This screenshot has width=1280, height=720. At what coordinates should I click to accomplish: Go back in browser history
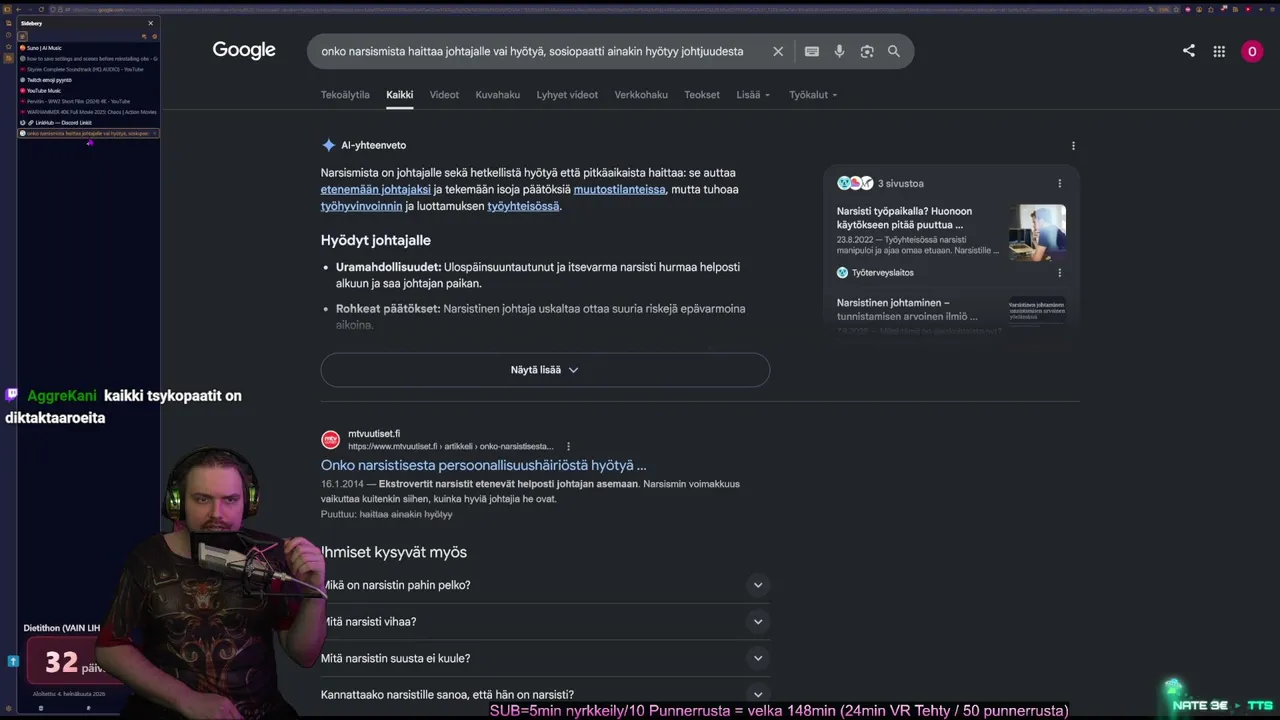click(17, 9)
